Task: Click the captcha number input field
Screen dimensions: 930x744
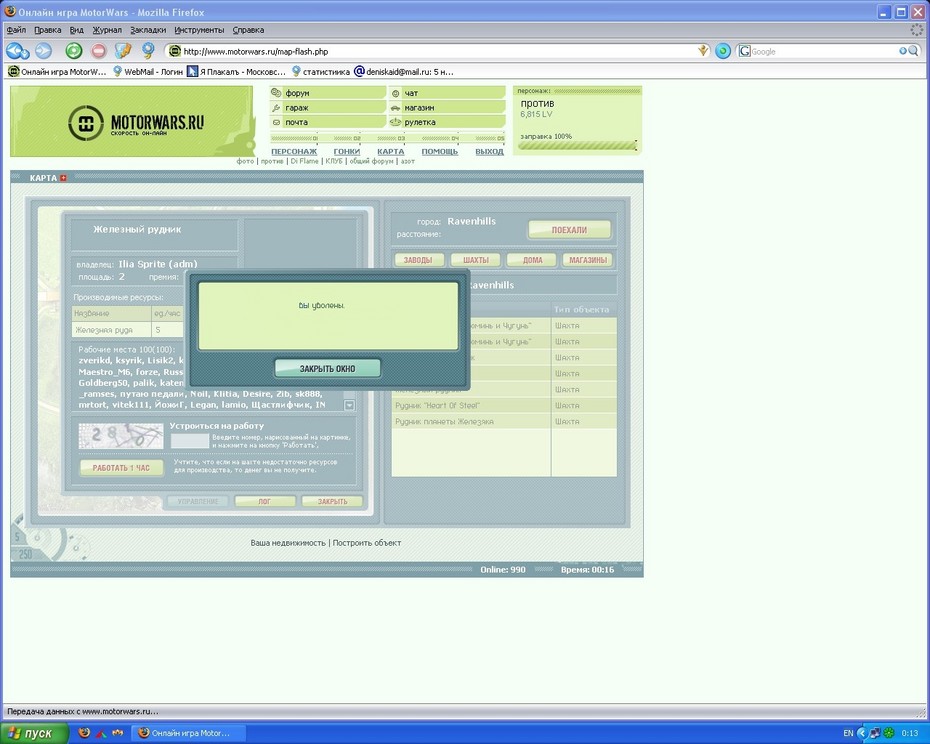Action: click(x=190, y=440)
